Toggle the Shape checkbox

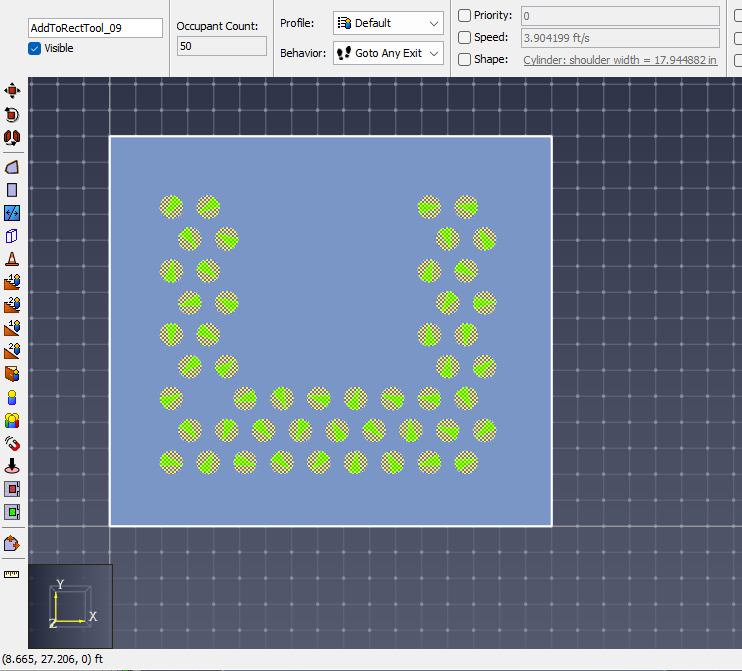coord(464,59)
